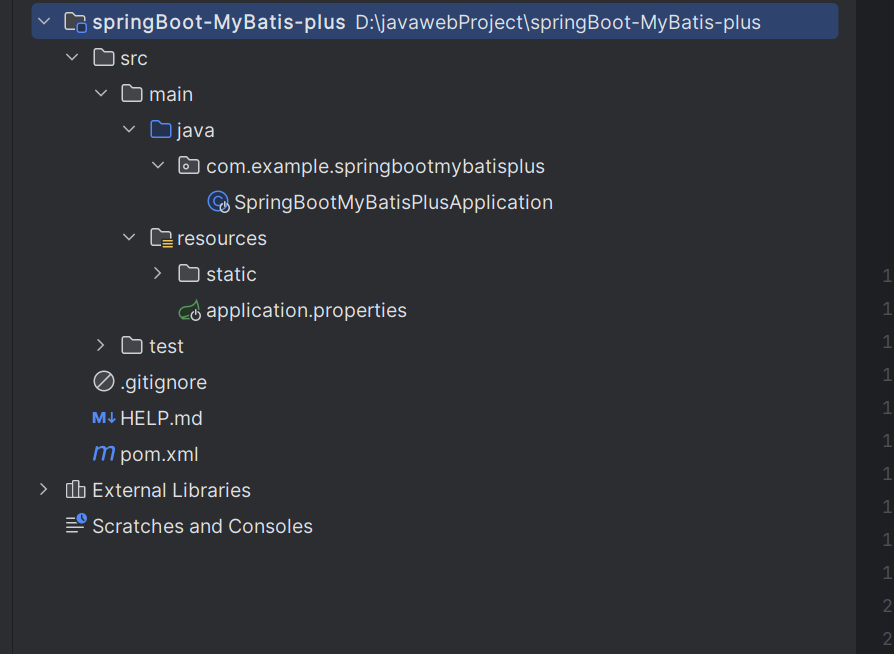Open SpringBootMyBatisPlusApplication class
This screenshot has height=654, width=894.
coord(393,202)
